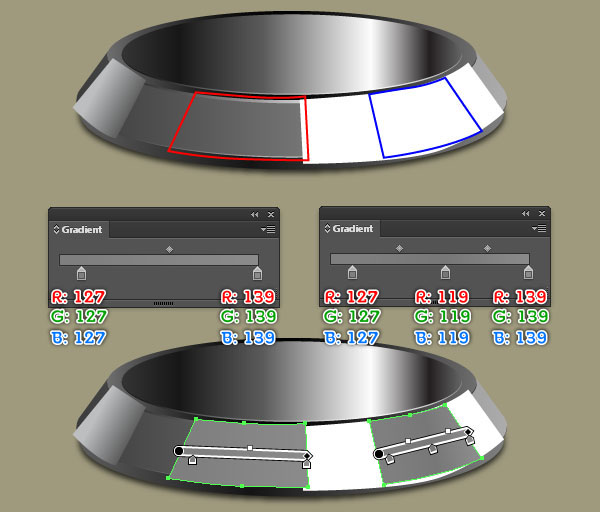Select the left annotator's last color stop

tap(306, 464)
